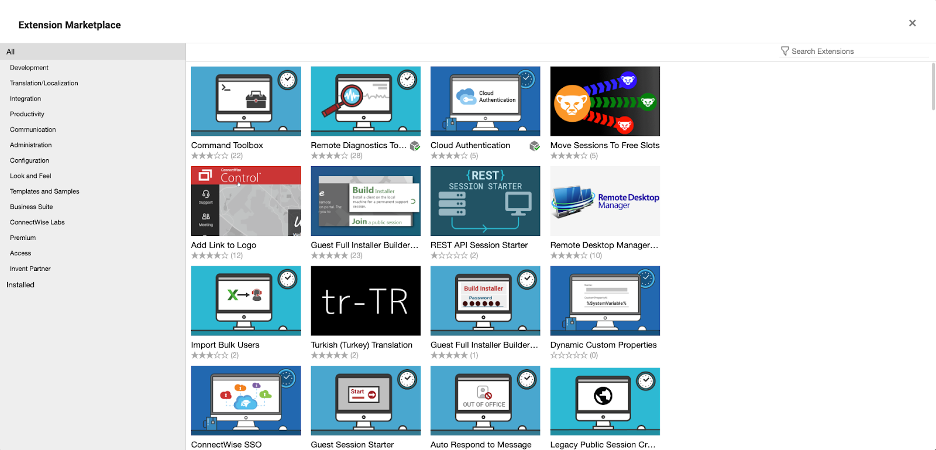Filter by the Configuration category
The height and width of the screenshot is (450, 936).
(x=29, y=161)
